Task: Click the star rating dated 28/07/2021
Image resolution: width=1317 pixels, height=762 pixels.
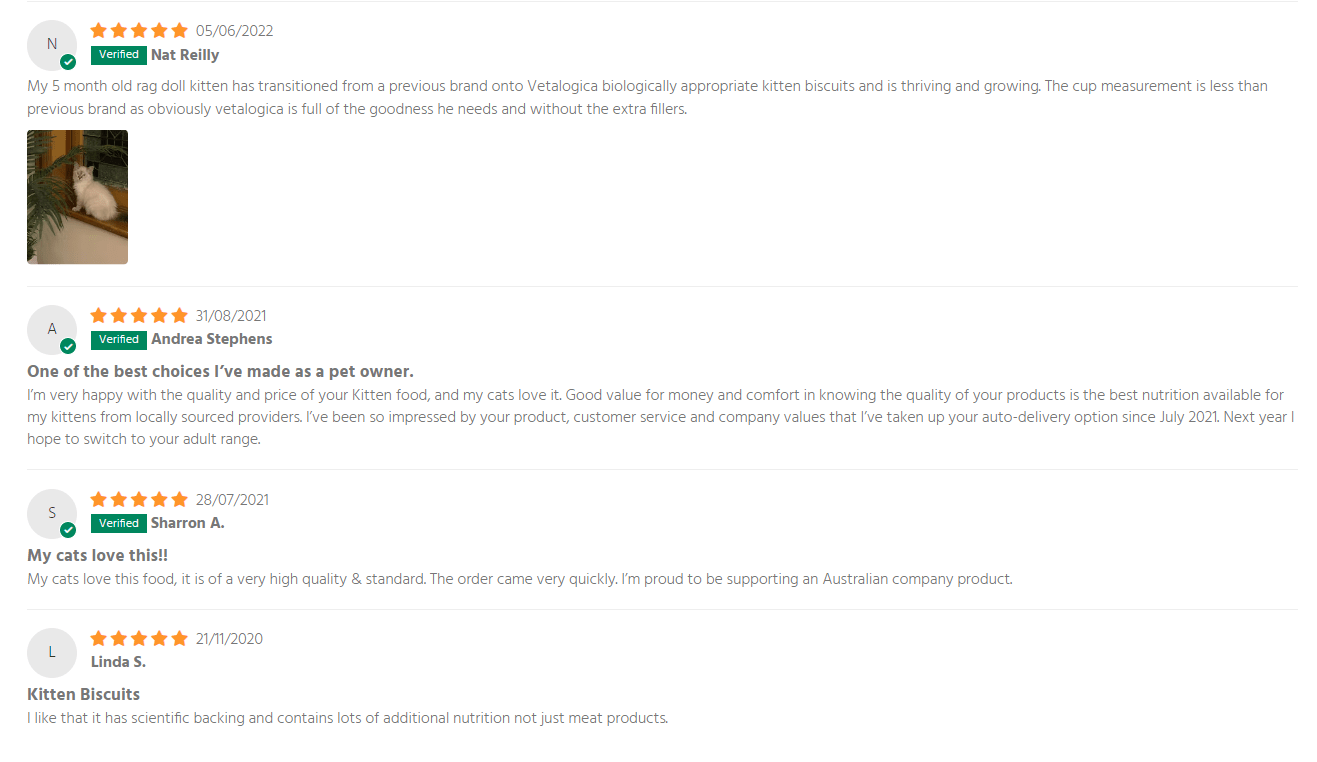Action: click(139, 500)
